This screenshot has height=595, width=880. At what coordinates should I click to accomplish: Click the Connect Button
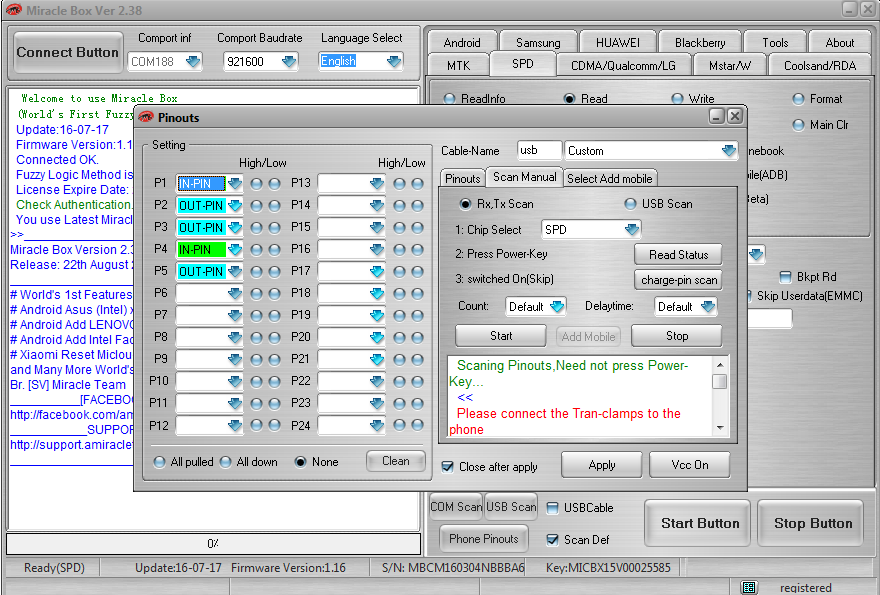(68, 52)
